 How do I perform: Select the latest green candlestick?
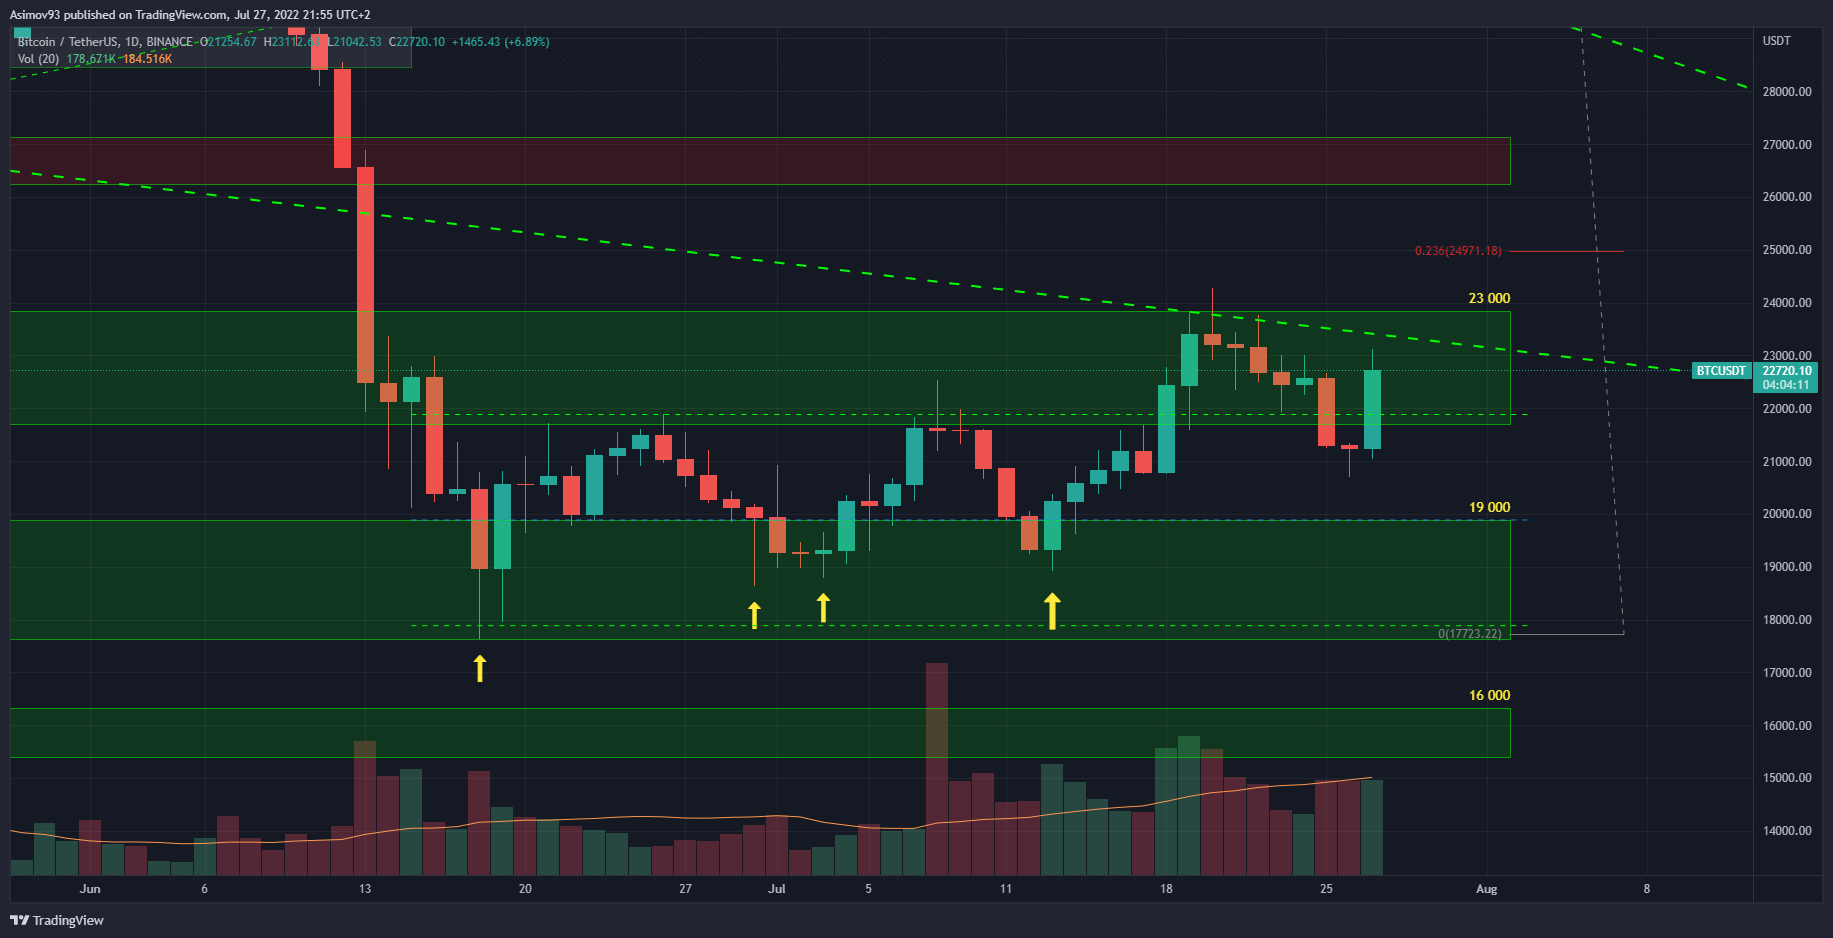tap(1372, 410)
